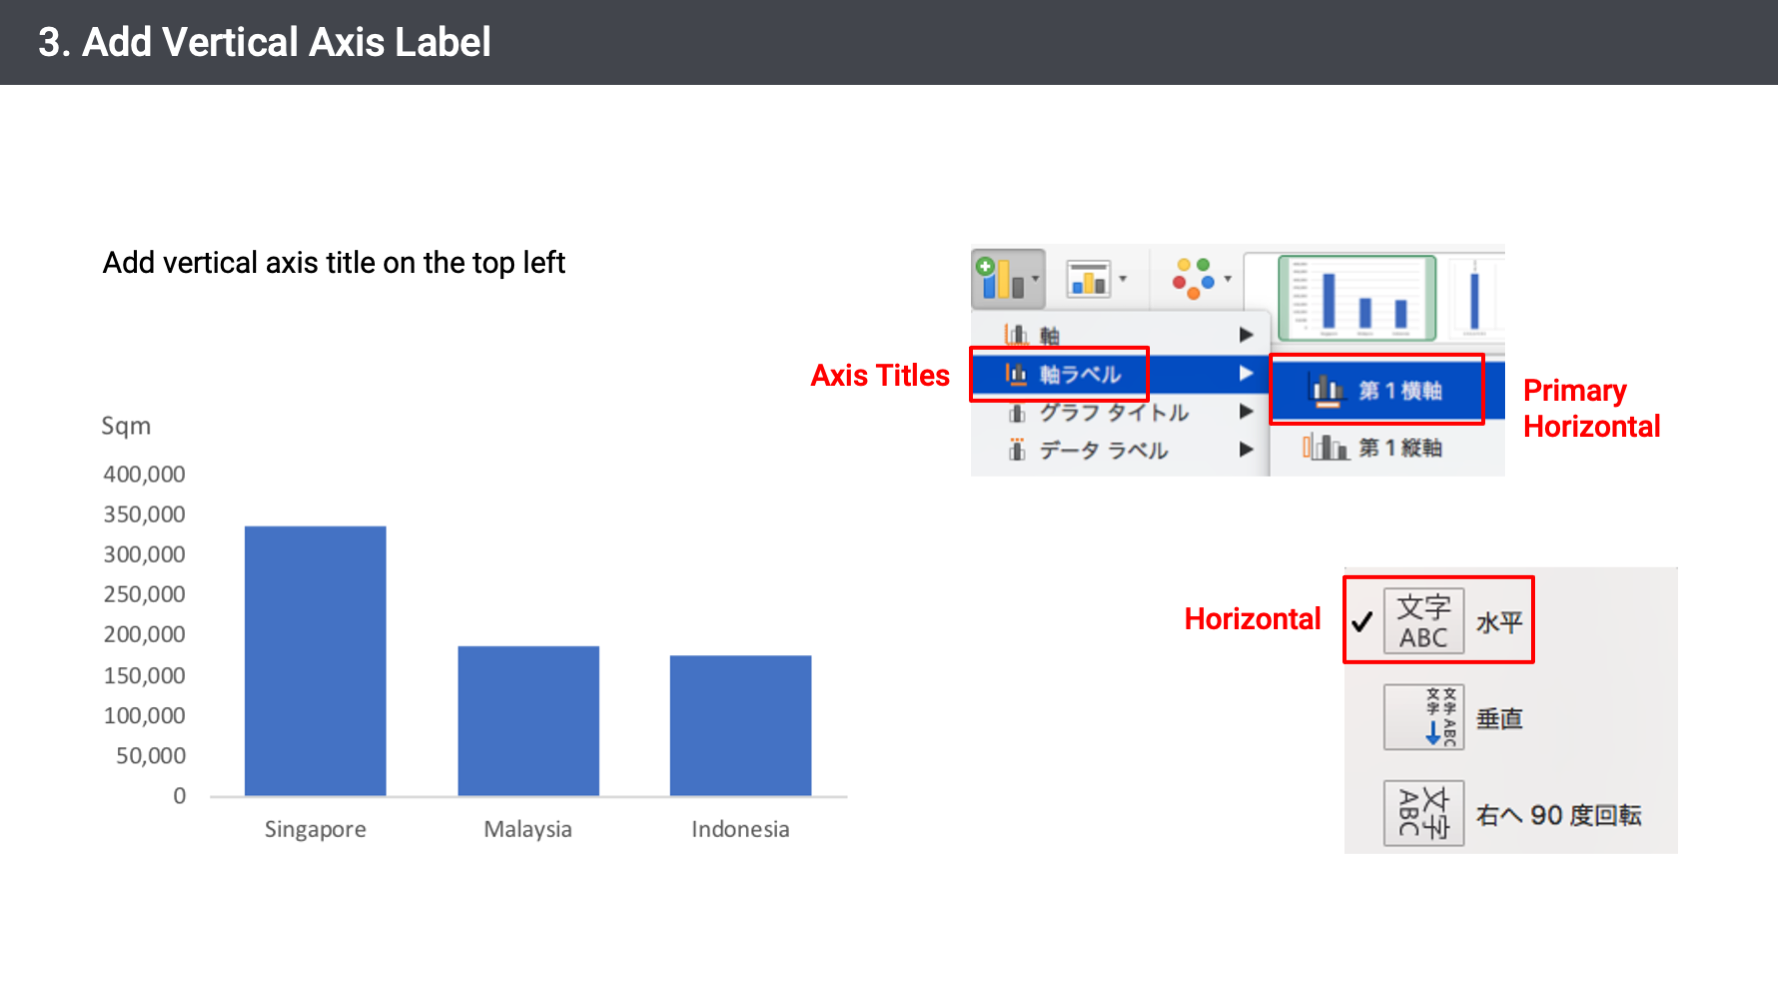
Task: Click the vertical text direction icon
Action: [x=1423, y=717]
